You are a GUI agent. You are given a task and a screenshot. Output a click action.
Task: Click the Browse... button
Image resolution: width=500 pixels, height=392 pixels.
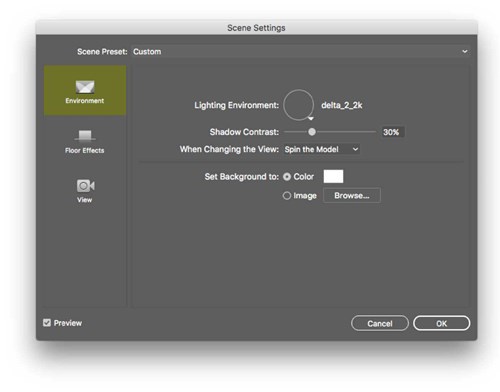[x=352, y=196]
